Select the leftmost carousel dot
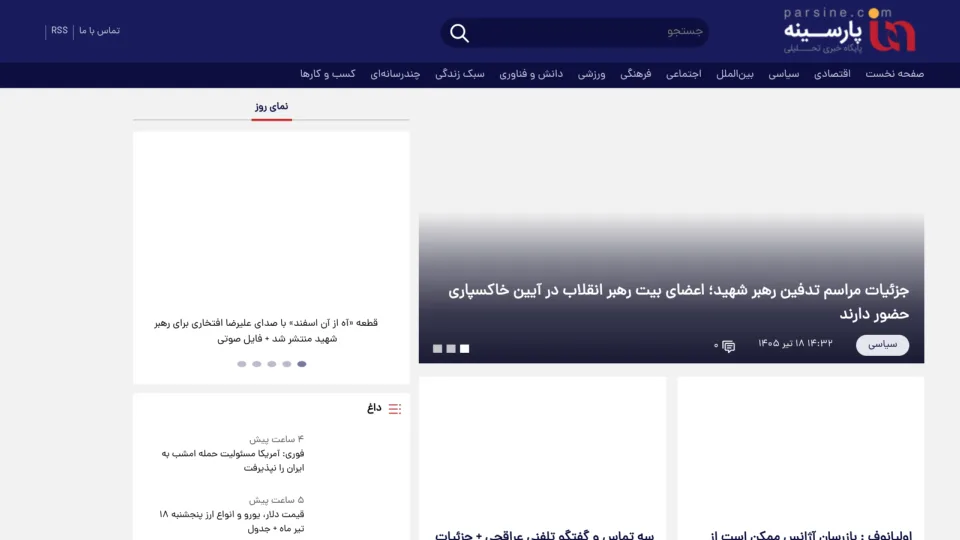 [242, 364]
